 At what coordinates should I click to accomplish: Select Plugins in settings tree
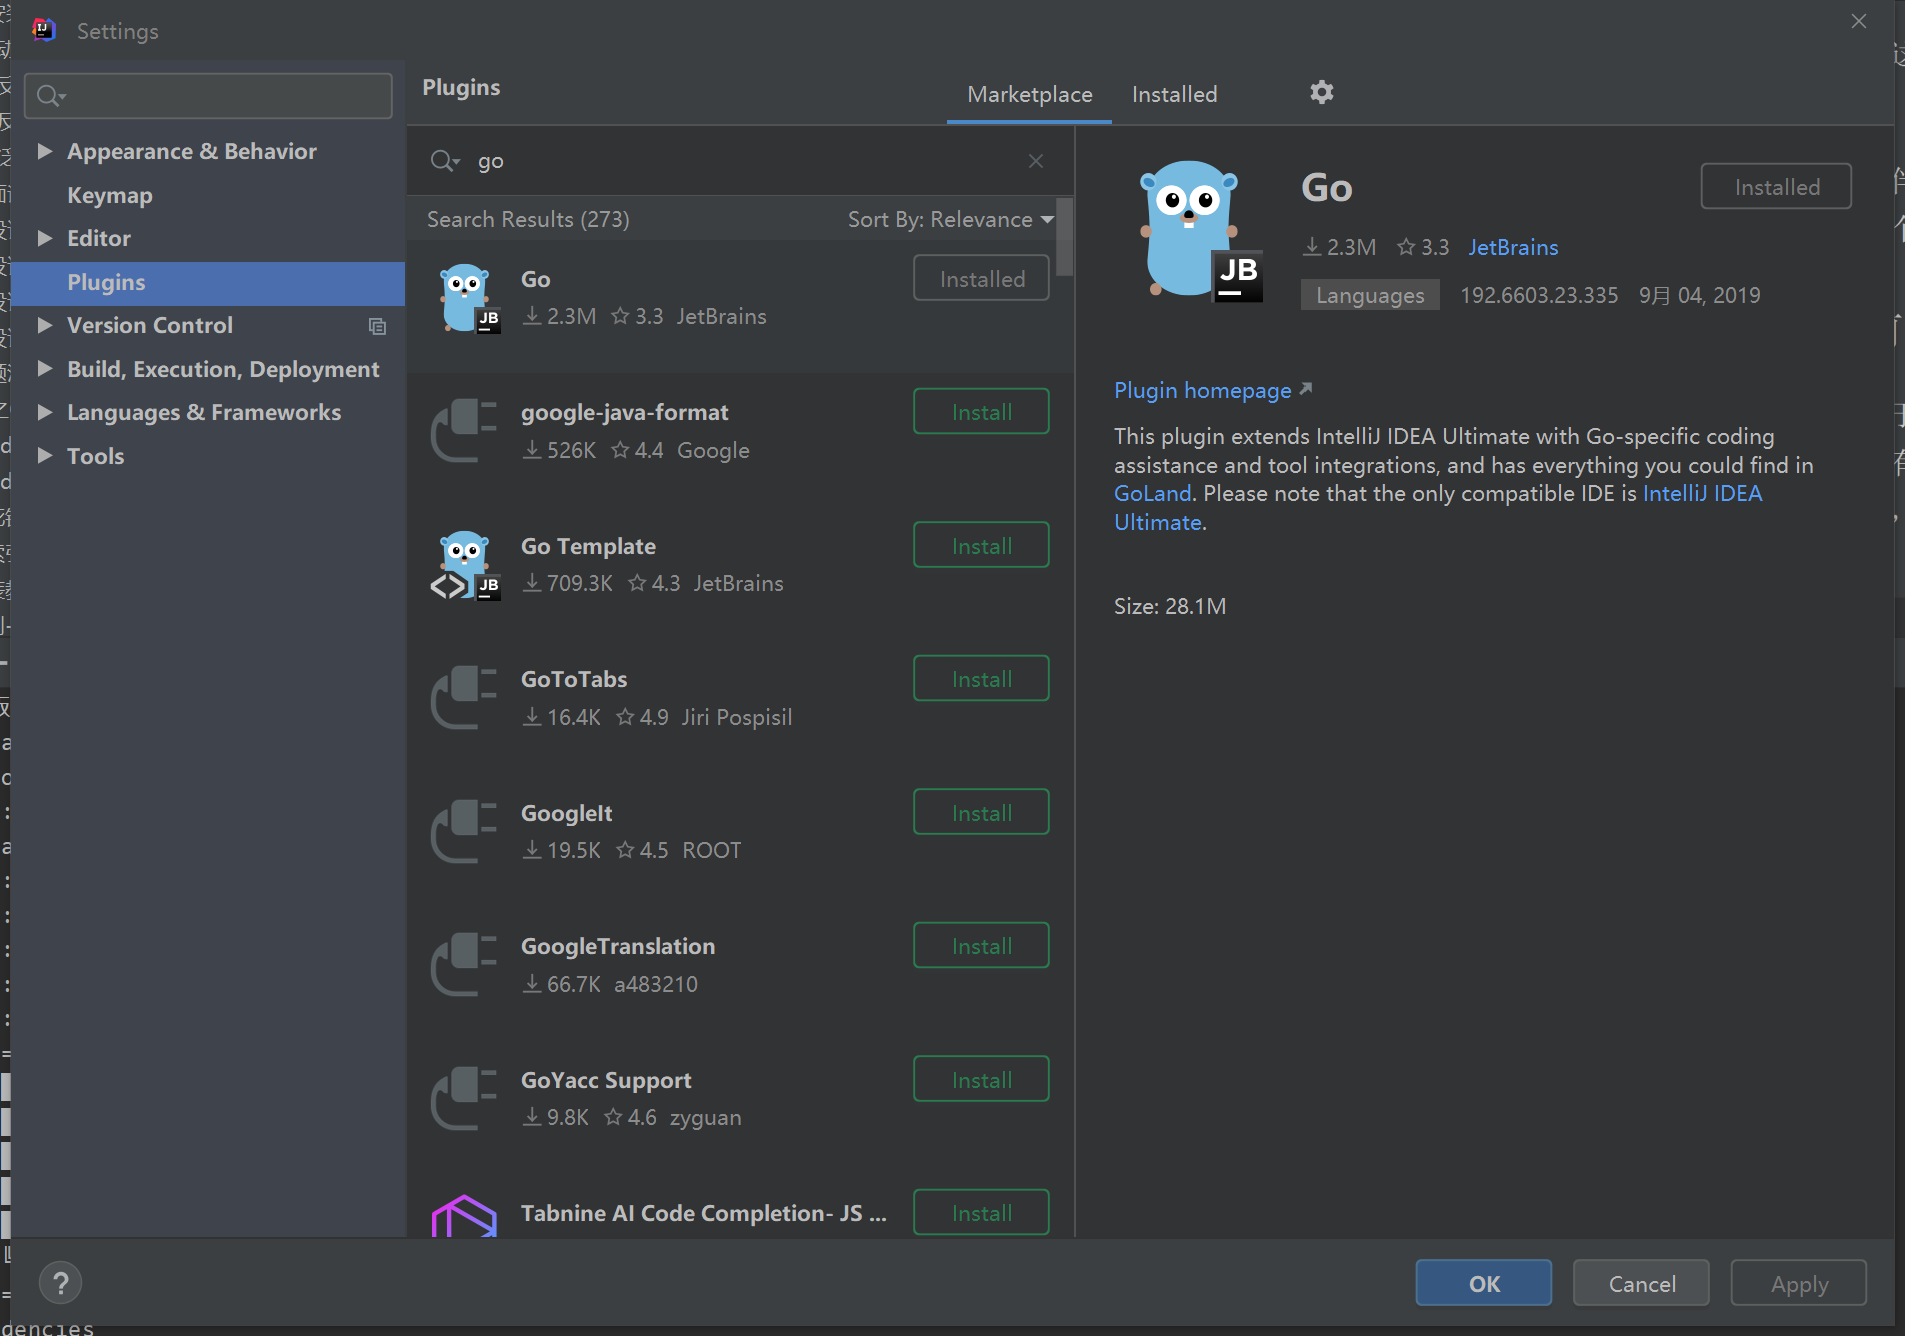coord(208,282)
